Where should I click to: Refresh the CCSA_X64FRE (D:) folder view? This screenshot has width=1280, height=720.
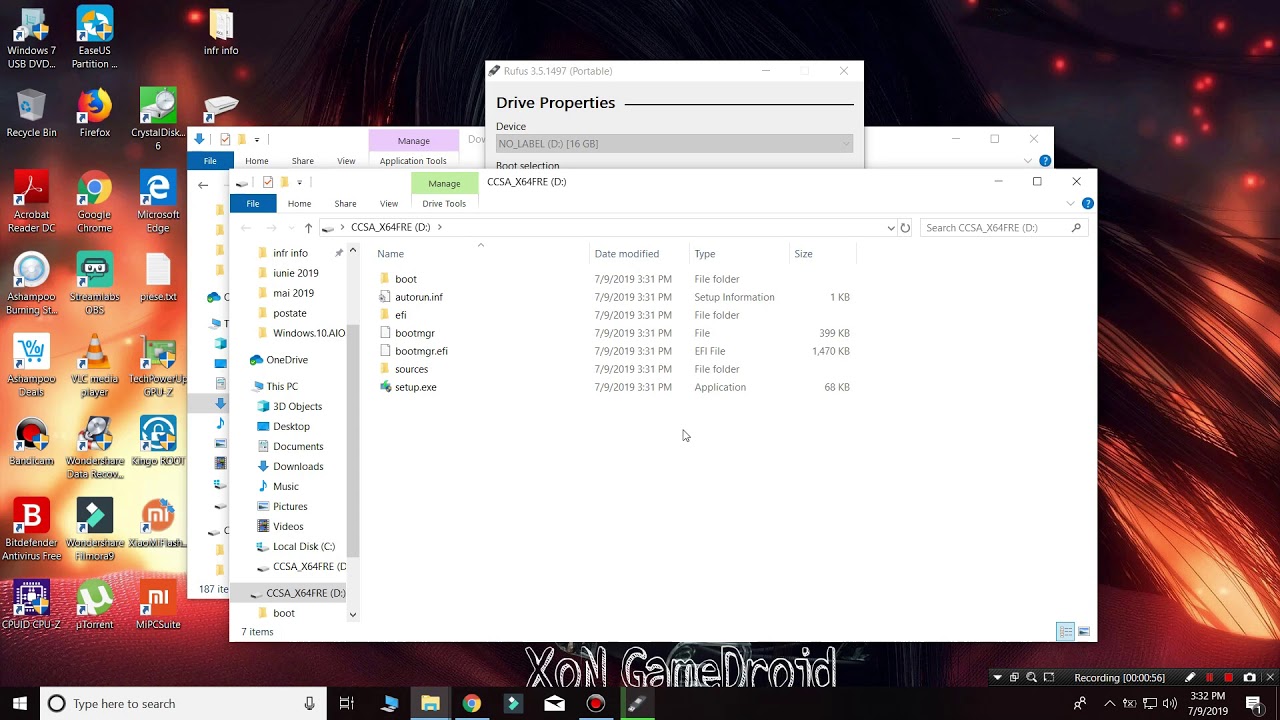pyautogui.click(x=905, y=228)
